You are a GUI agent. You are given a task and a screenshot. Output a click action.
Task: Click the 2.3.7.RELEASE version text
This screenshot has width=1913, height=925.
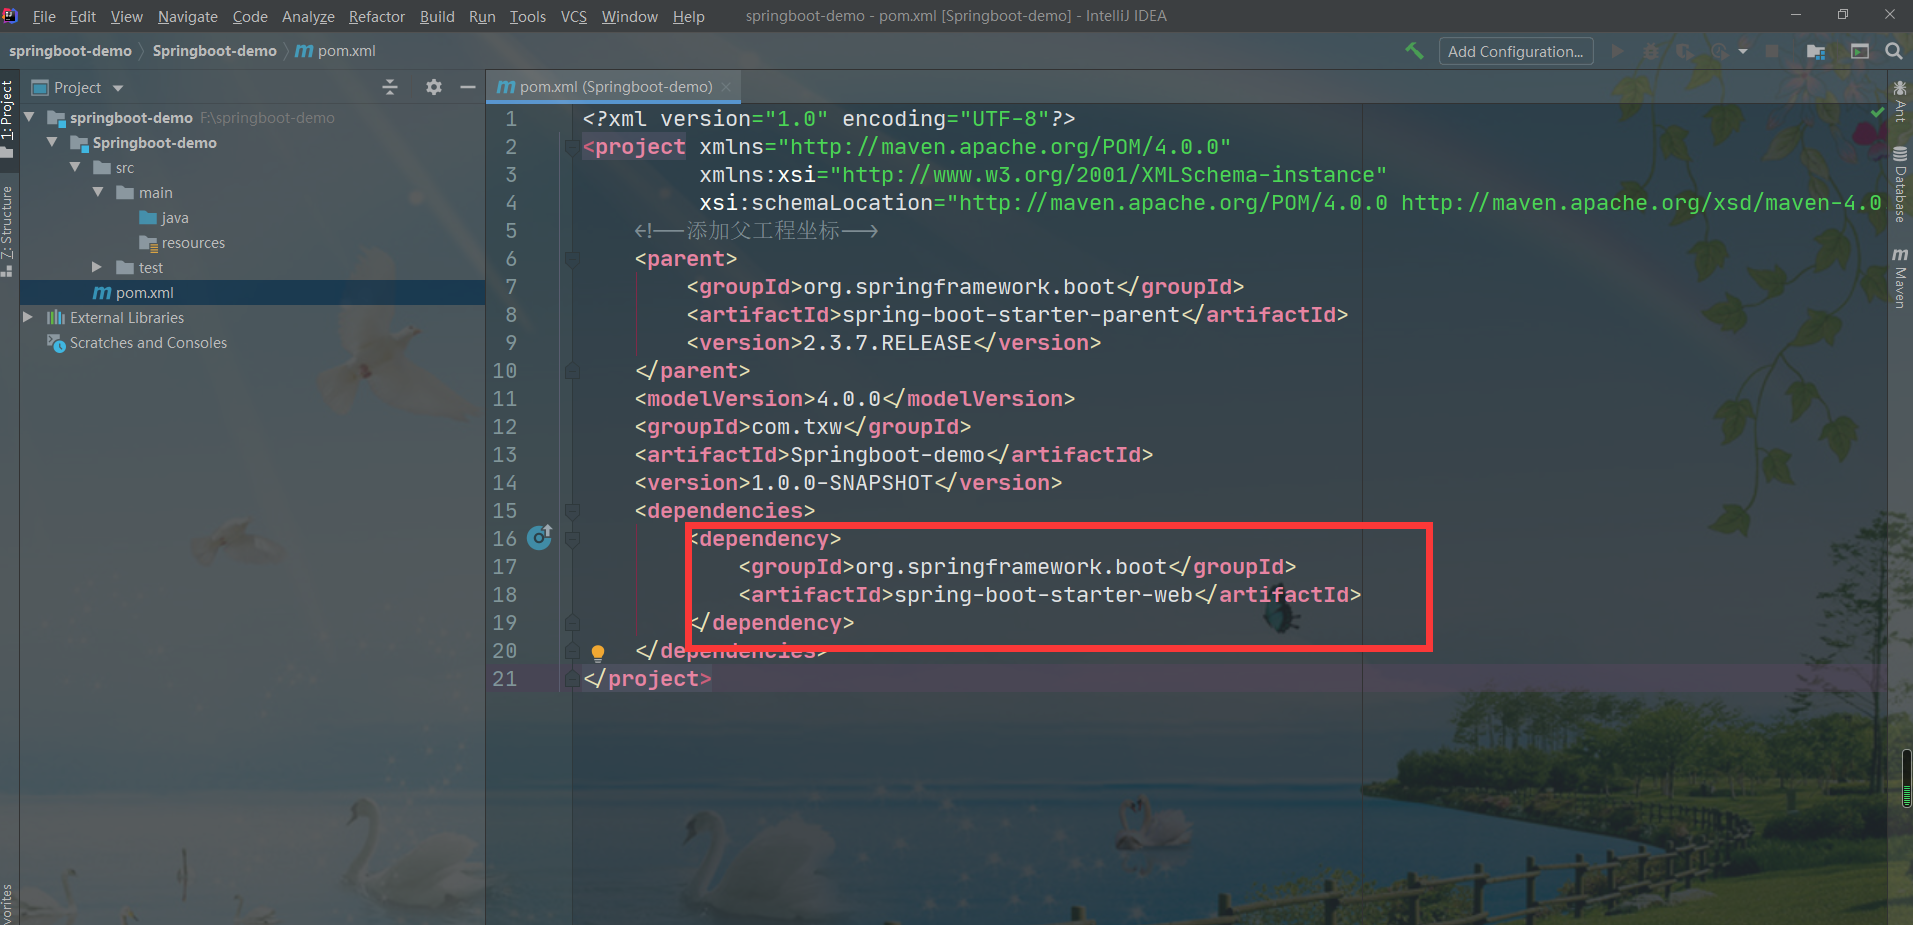point(888,343)
